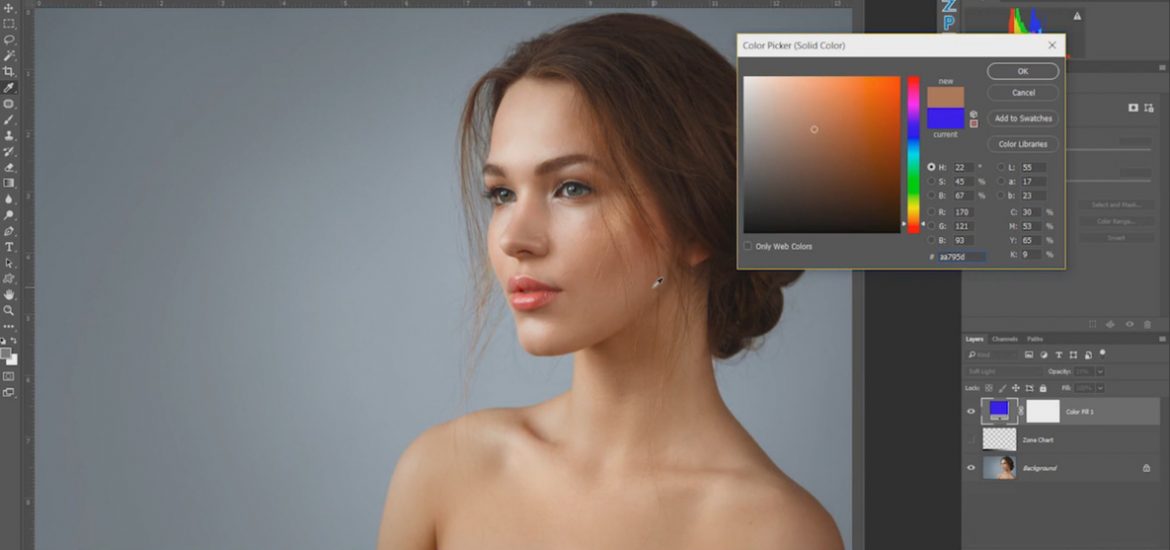
Task: Select the Magic Wand tool
Action: [x=9, y=56]
